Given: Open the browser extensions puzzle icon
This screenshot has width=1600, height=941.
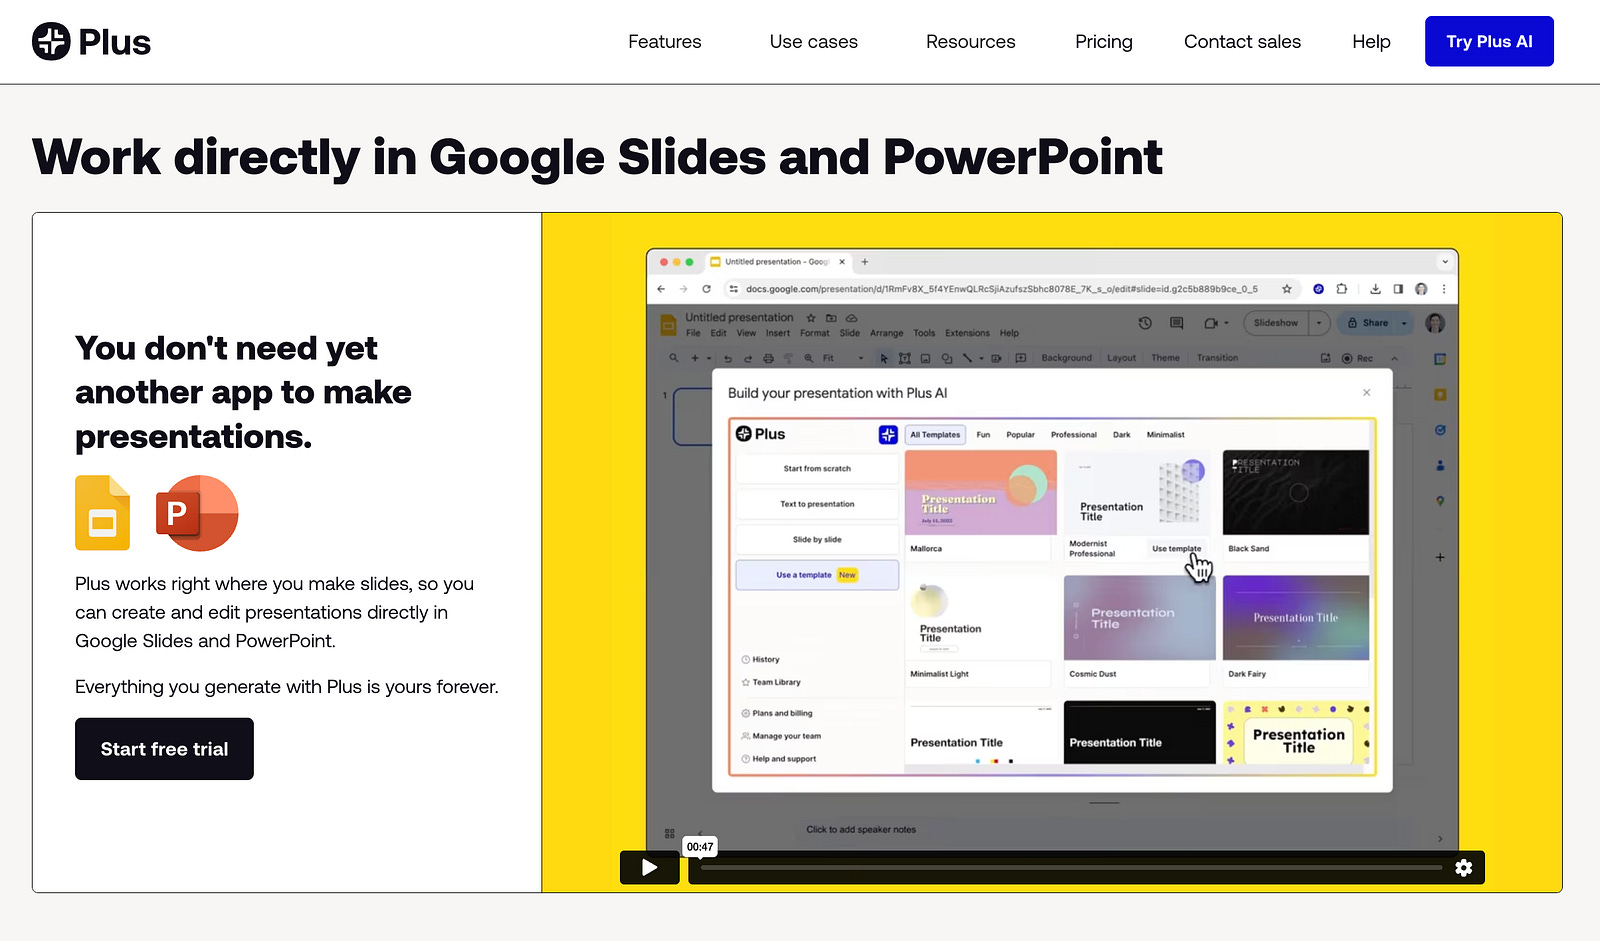Looking at the screenshot, I should (x=1342, y=289).
